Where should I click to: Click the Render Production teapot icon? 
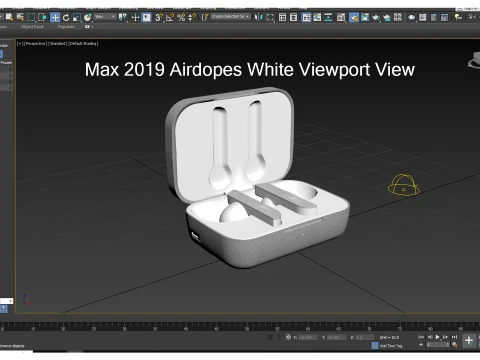[x=376, y=17]
